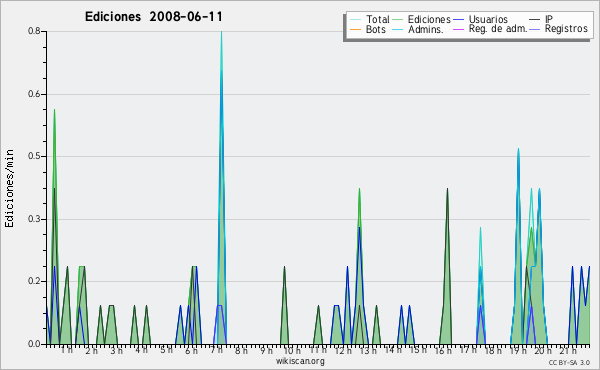Click the magenta swatch beside Reg. de adm.
This screenshot has height=370, width=600.
(x=458, y=30)
